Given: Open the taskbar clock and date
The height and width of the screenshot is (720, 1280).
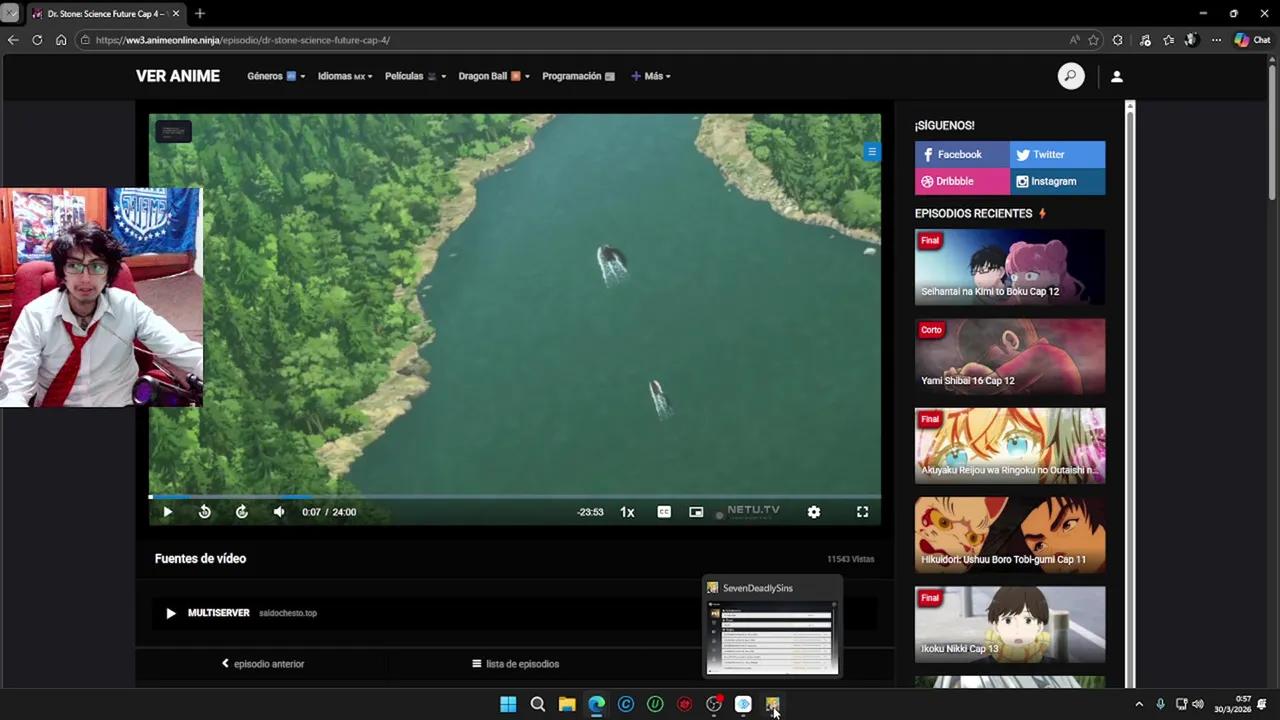Looking at the screenshot, I should click(x=1232, y=704).
